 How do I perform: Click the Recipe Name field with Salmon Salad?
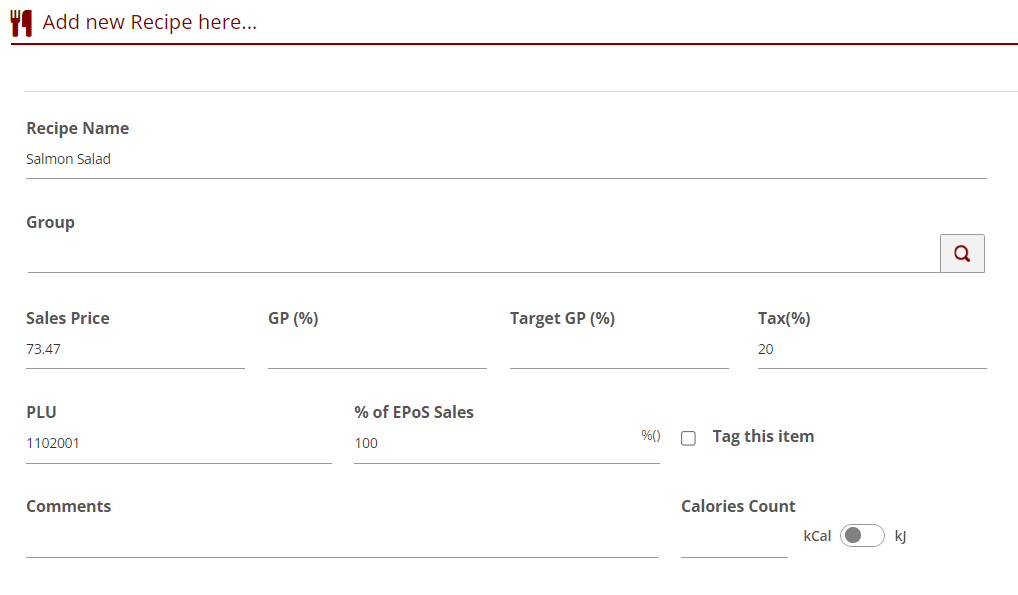coord(506,160)
